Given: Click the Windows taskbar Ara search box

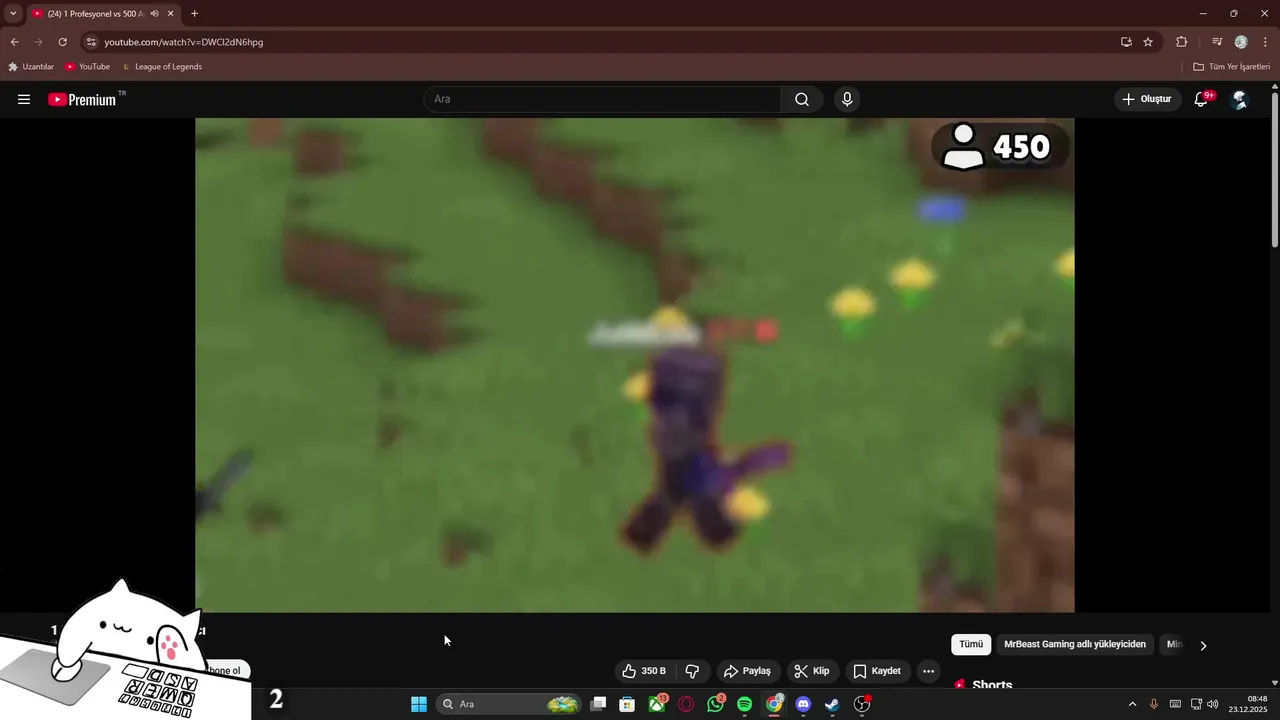Looking at the screenshot, I should (510, 704).
